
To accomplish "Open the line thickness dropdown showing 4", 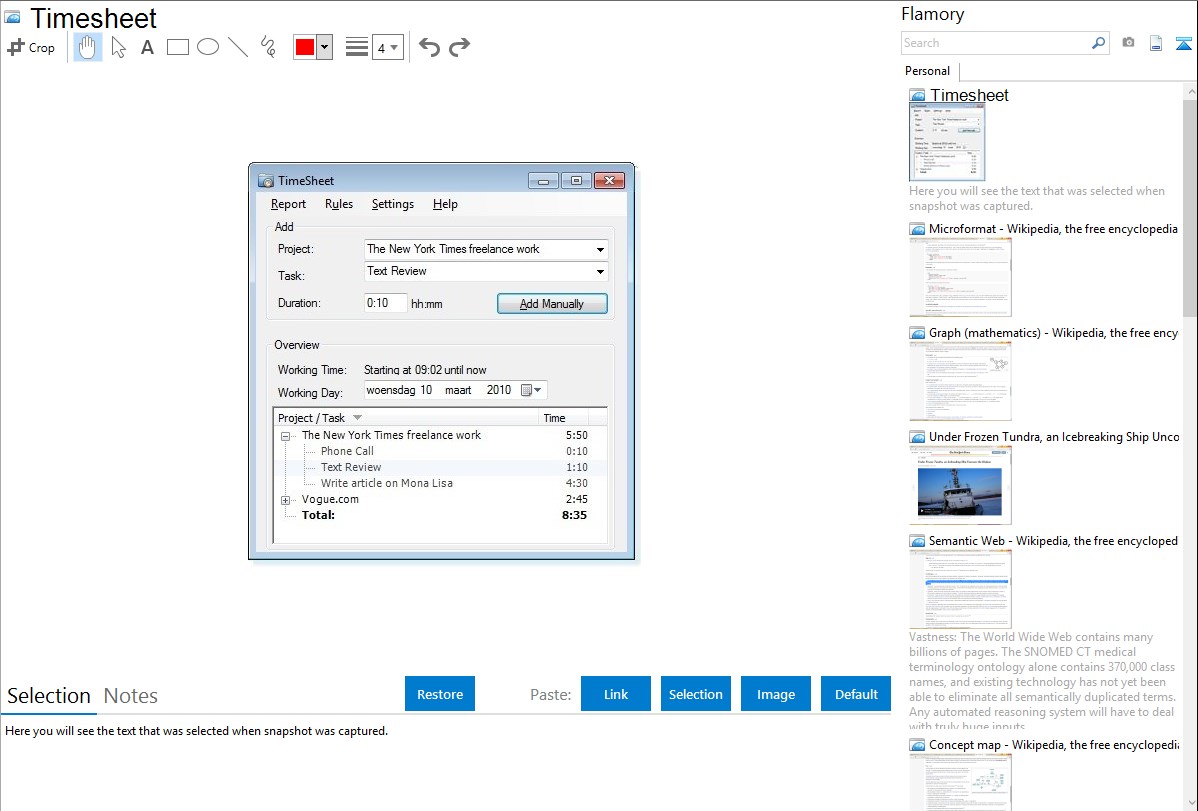I will point(387,47).
